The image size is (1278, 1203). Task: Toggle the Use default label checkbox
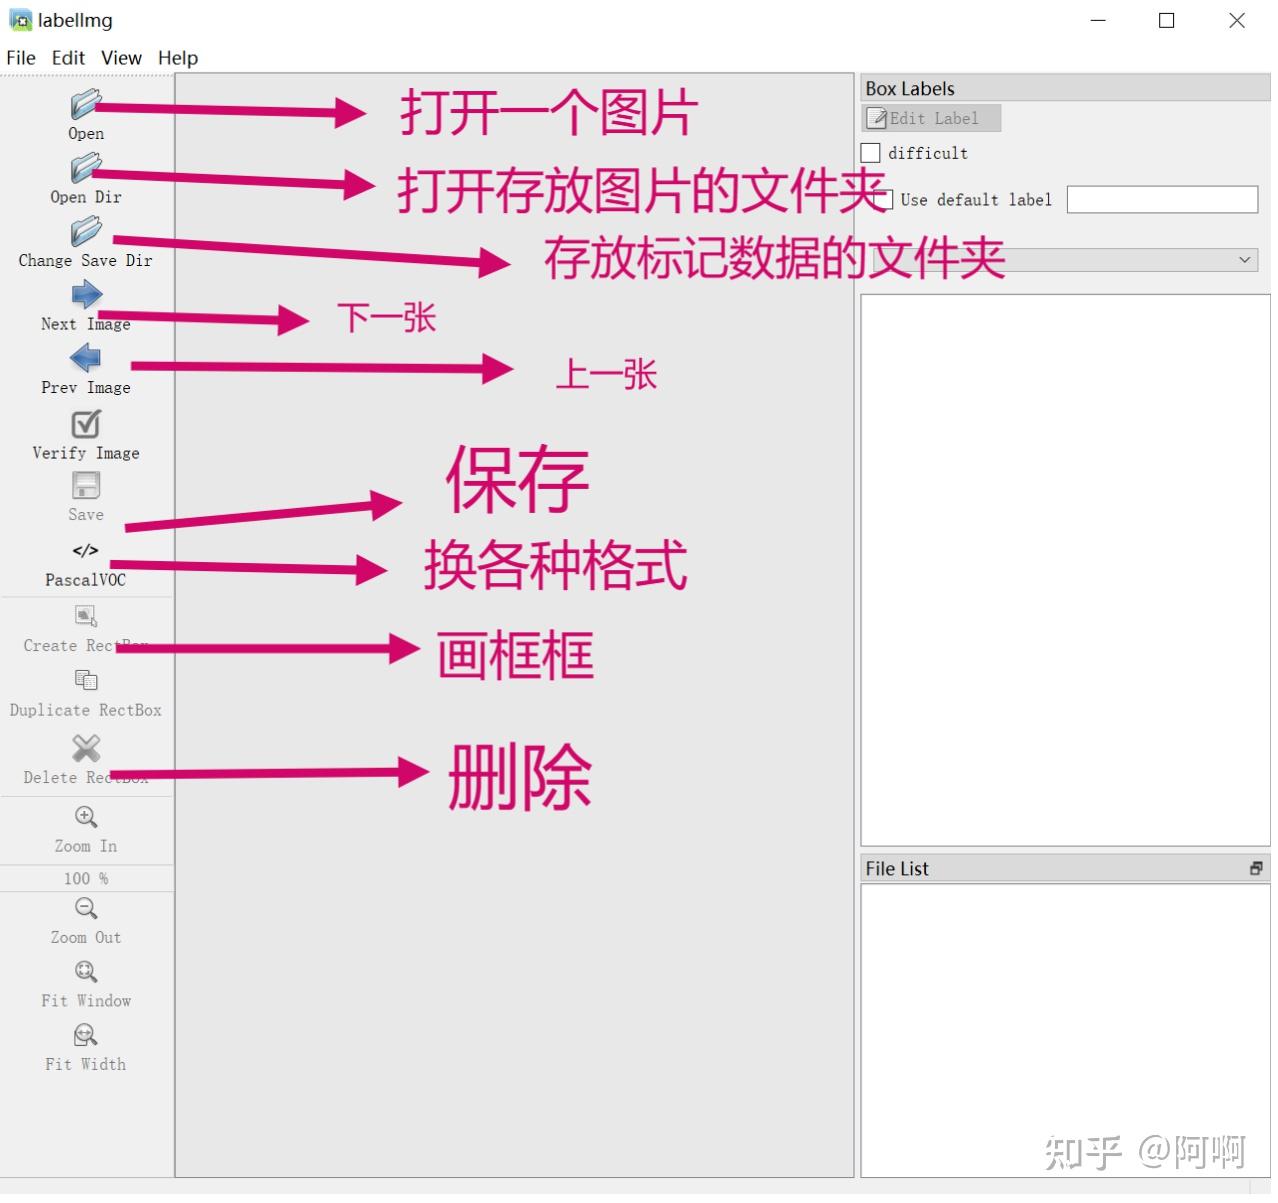click(884, 200)
